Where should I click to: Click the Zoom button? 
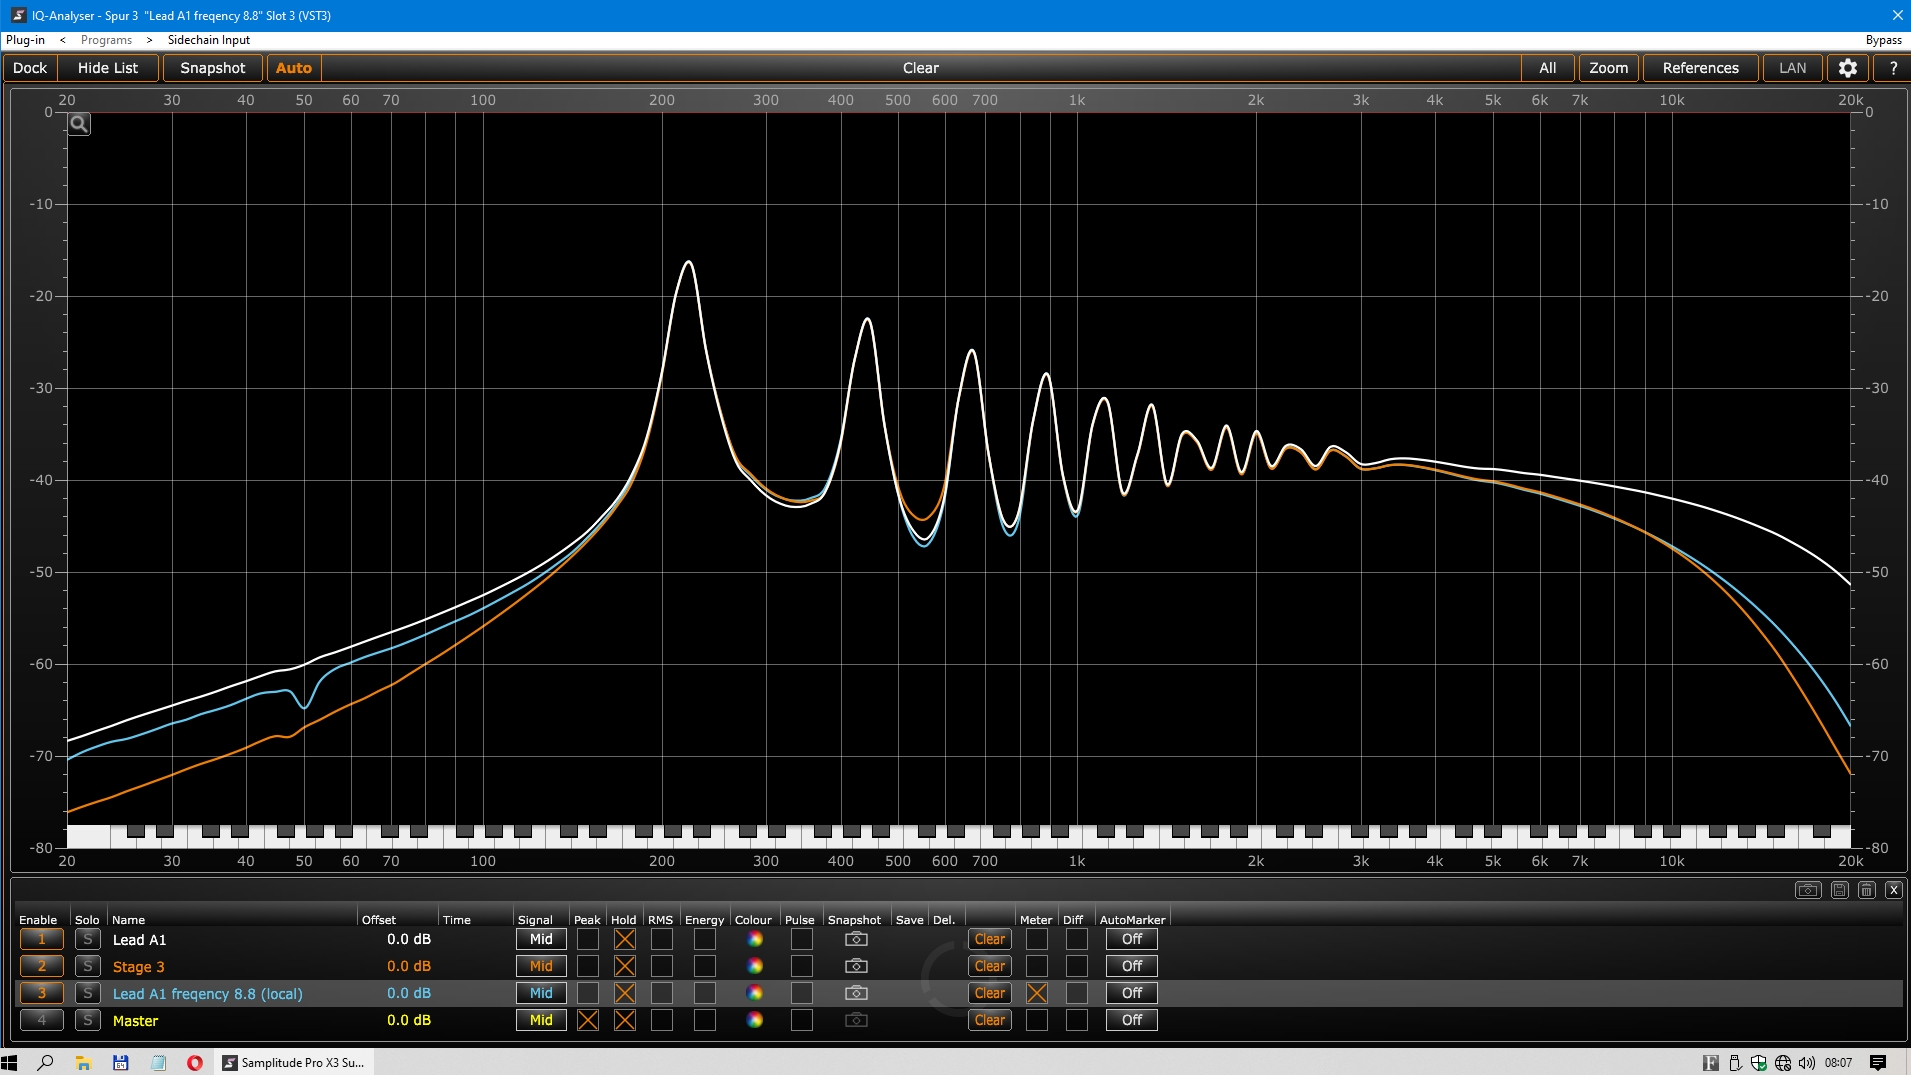coord(1608,68)
